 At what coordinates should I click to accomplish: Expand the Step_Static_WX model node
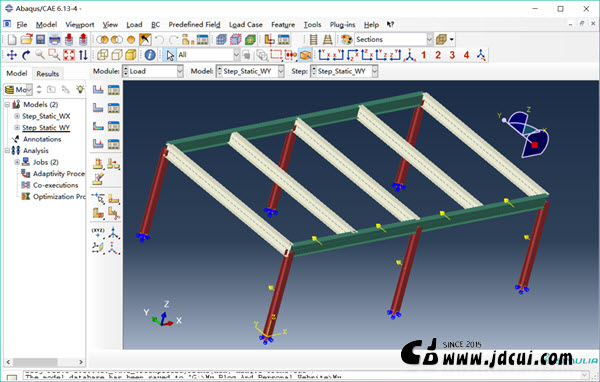[17, 116]
